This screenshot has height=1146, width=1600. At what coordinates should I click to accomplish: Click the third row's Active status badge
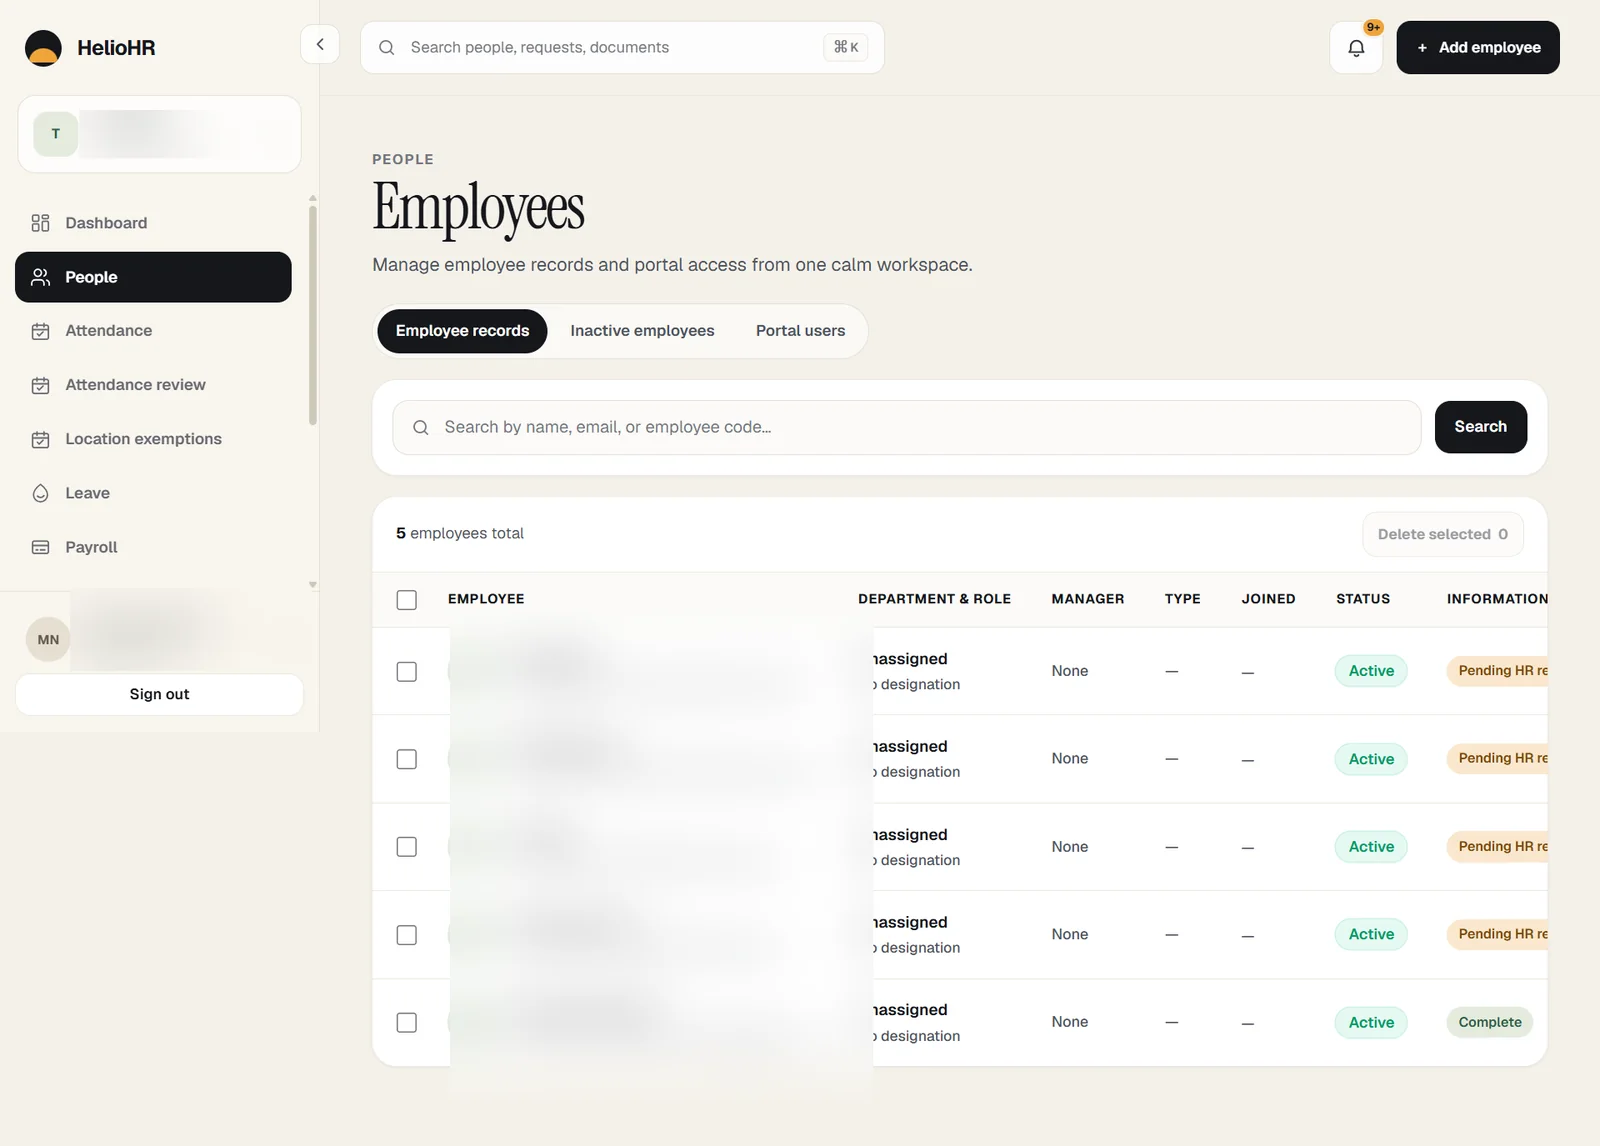pos(1371,847)
